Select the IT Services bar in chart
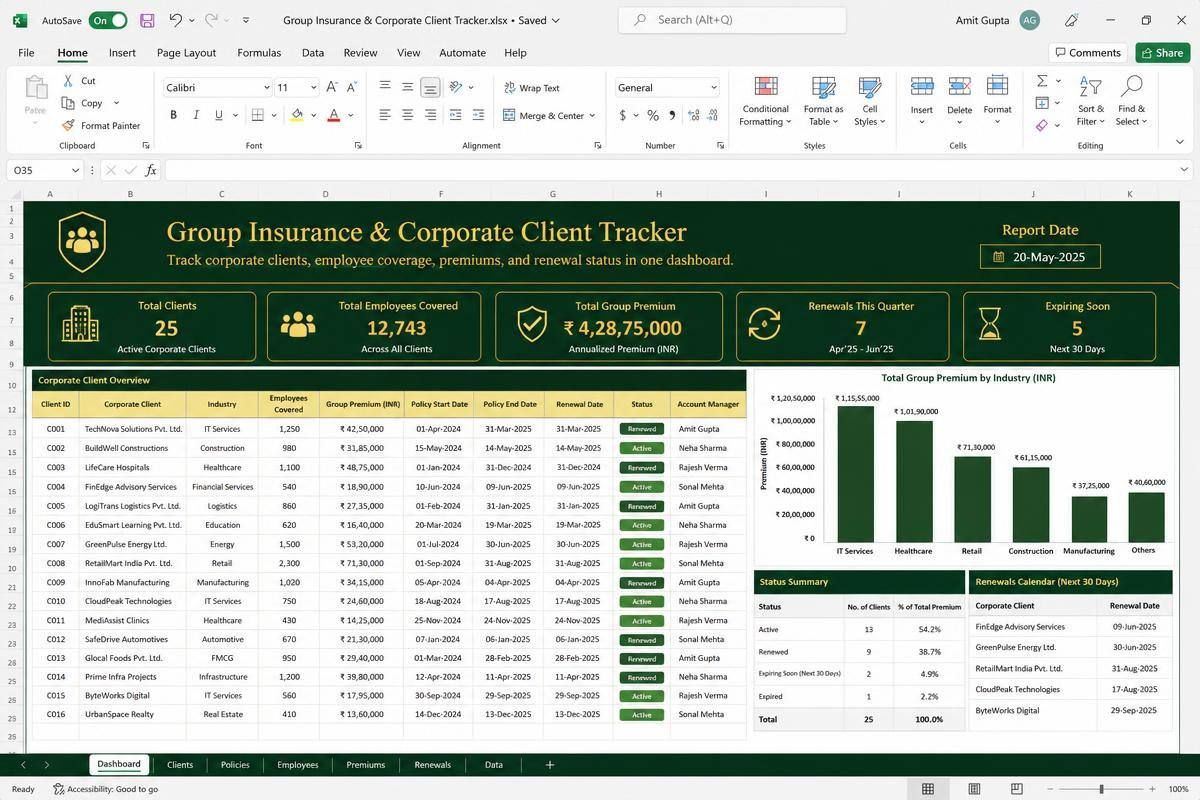The height and width of the screenshot is (800, 1200). coord(855,474)
